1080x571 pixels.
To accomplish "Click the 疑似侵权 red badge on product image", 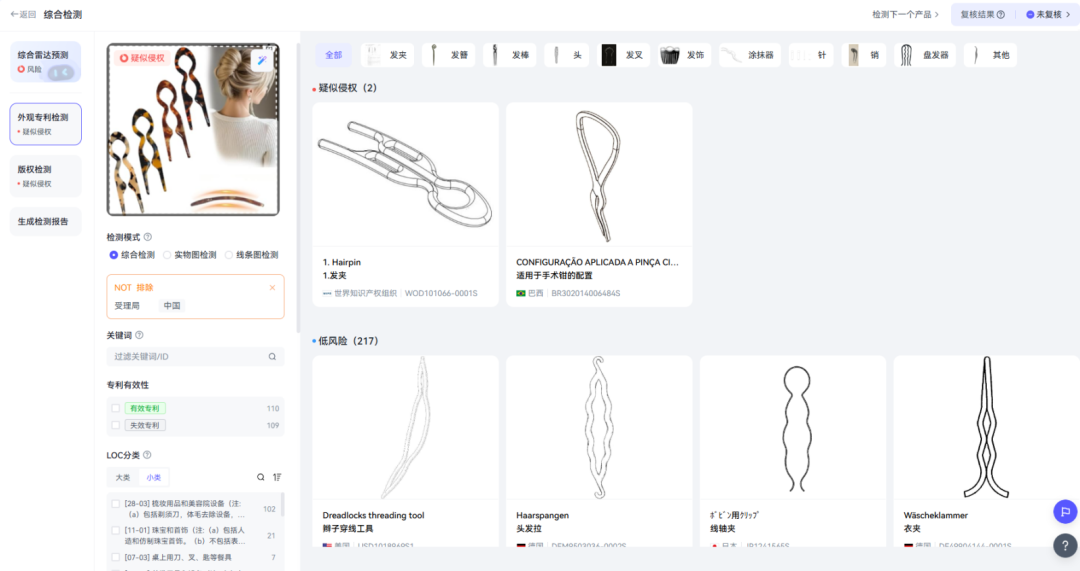I will pos(142,59).
